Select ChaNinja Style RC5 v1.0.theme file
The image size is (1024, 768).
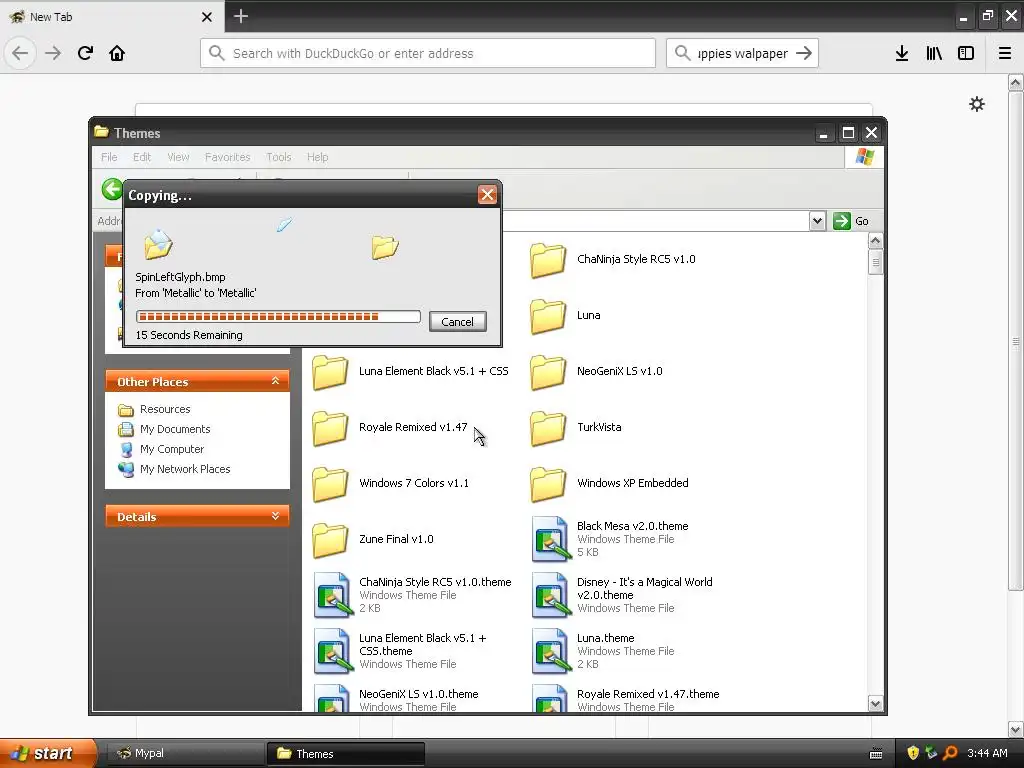tap(413, 595)
